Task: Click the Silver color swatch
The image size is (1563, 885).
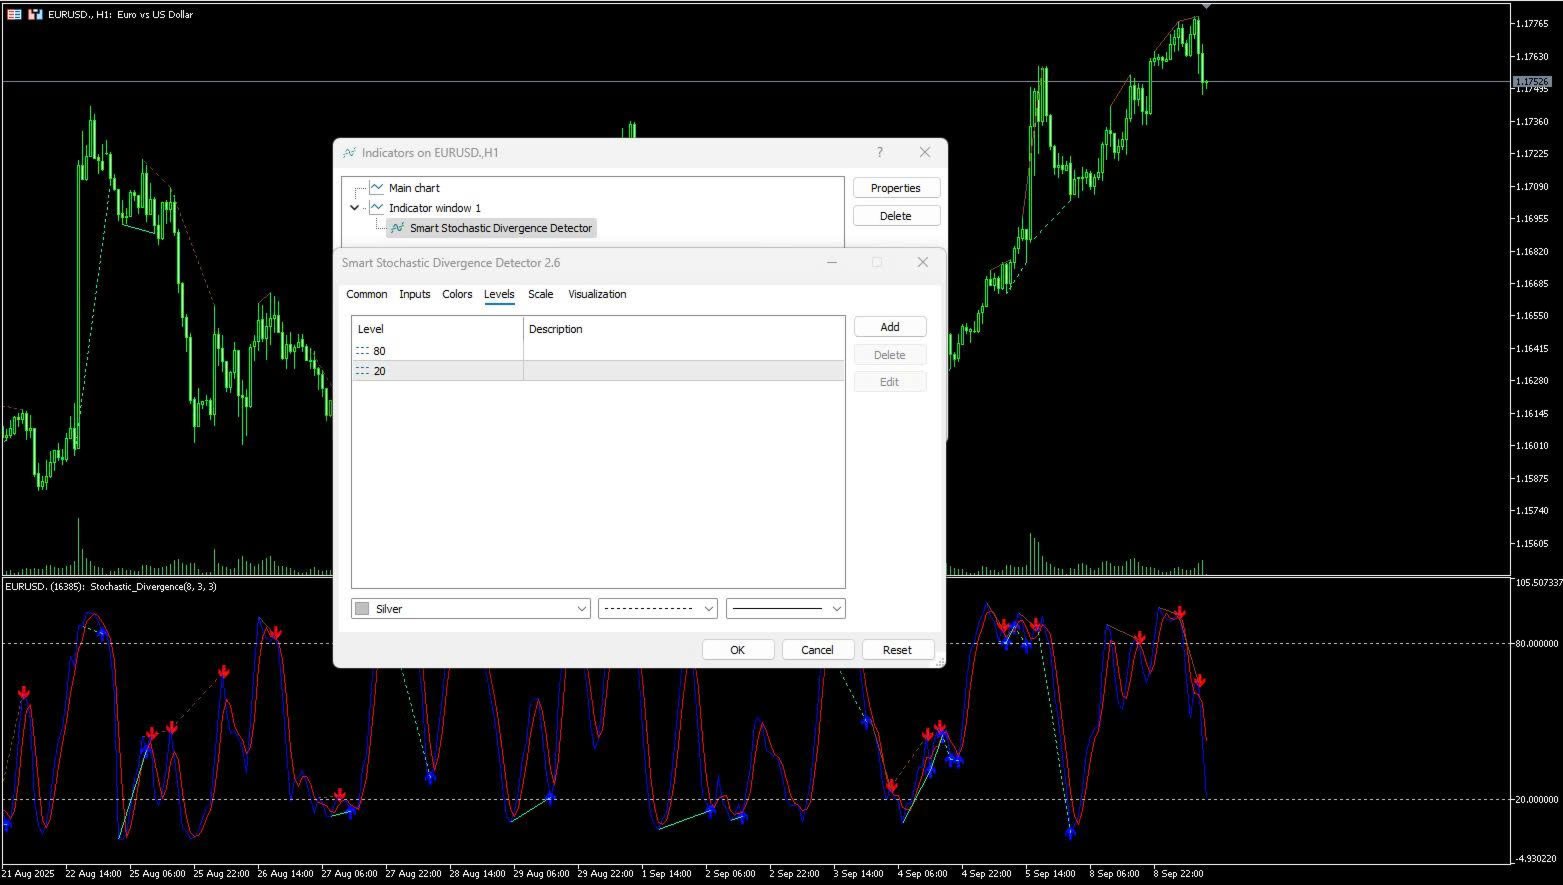Action: (362, 609)
